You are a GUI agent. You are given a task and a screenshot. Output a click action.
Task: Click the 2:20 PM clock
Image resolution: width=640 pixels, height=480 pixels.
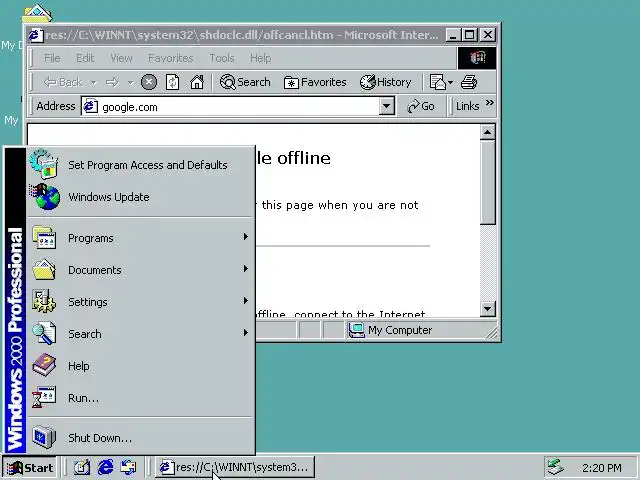coord(602,468)
